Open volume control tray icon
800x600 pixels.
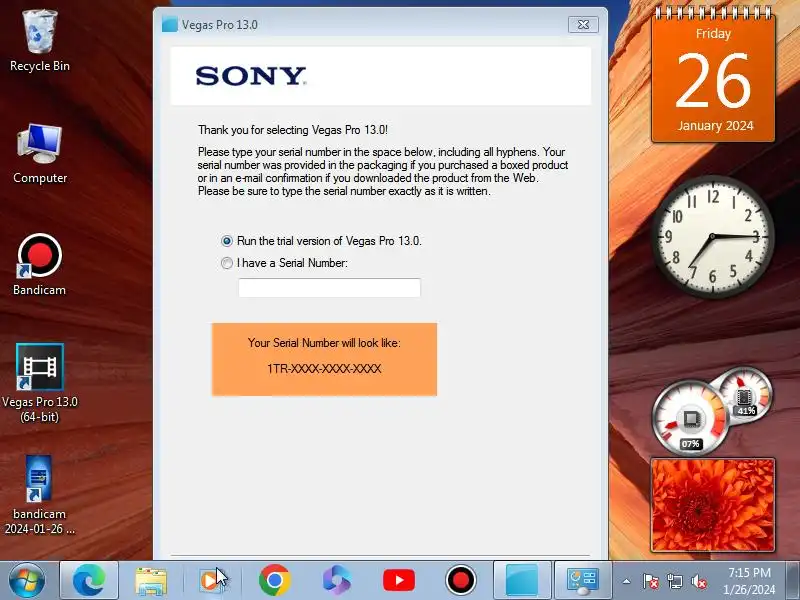pyautogui.click(x=698, y=581)
